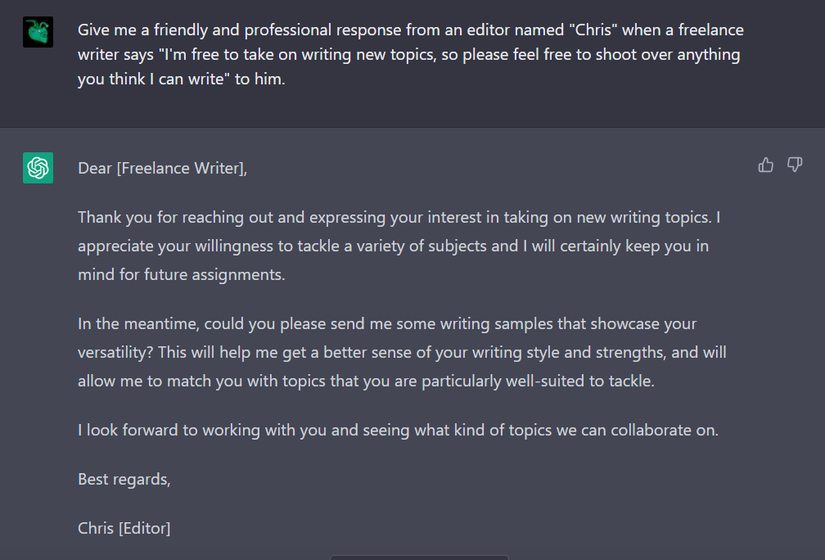825x560 pixels.
Task: Click the "Dear [Freelance Writer]," greeting line
Action: point(162,168)
